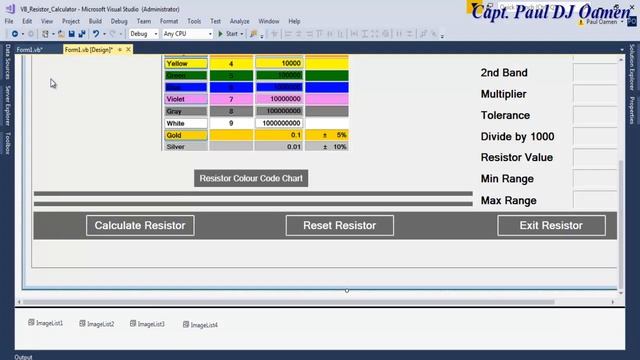Open the Project menu
Viewport: 640px width, 360px height.
71,21
